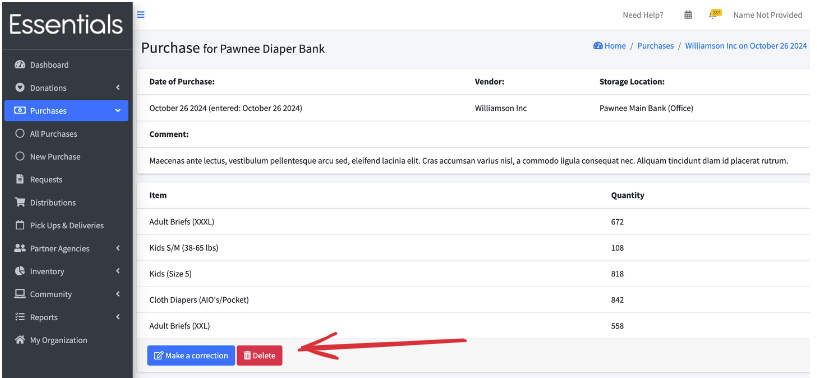Click quantity value 672
Screen dimensions: 817x378
click(617, 222)
